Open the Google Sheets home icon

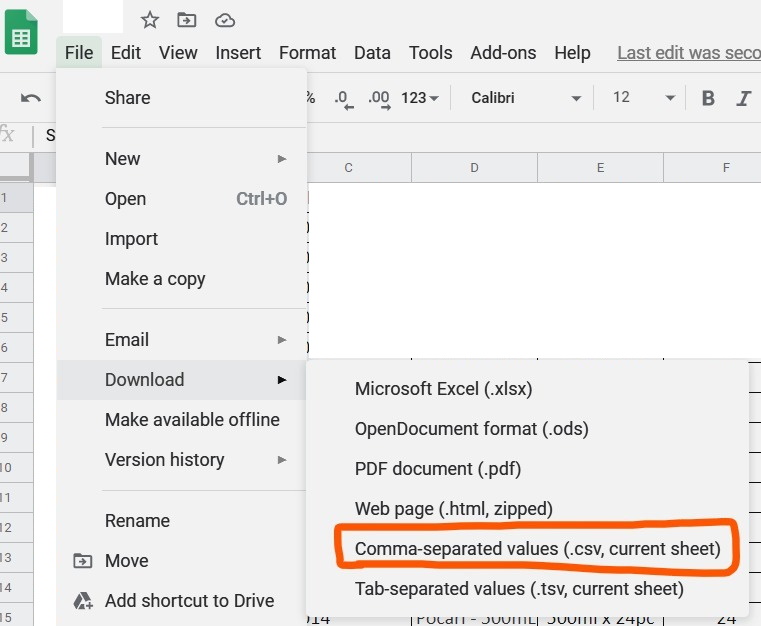(21, 32)
